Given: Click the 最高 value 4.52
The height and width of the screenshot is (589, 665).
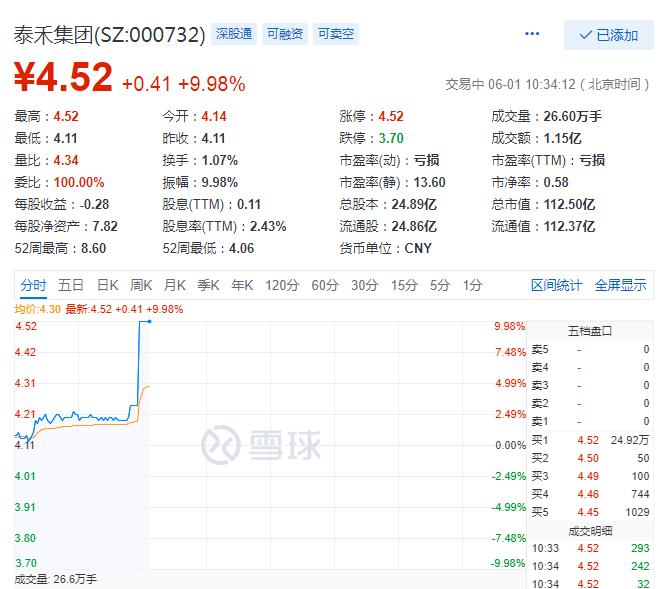Looking at the screenshot, I should [x=66, y=116].
